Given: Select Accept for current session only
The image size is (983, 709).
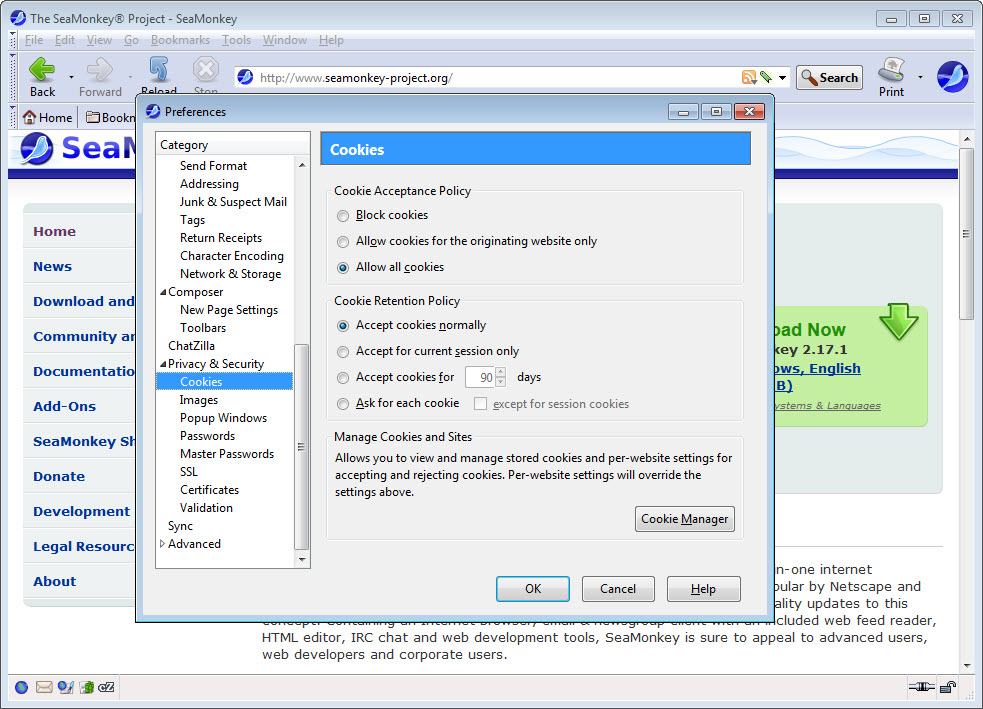Looking at the screenshot, I should point(343,352).
